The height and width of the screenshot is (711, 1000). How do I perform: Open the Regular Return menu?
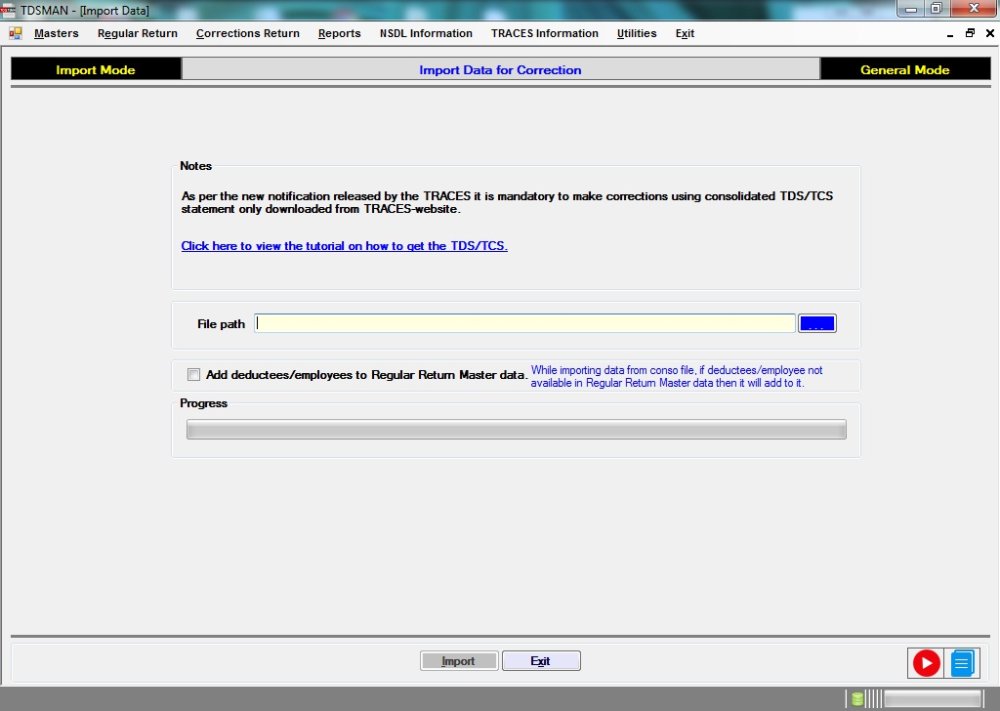(137, 33)
